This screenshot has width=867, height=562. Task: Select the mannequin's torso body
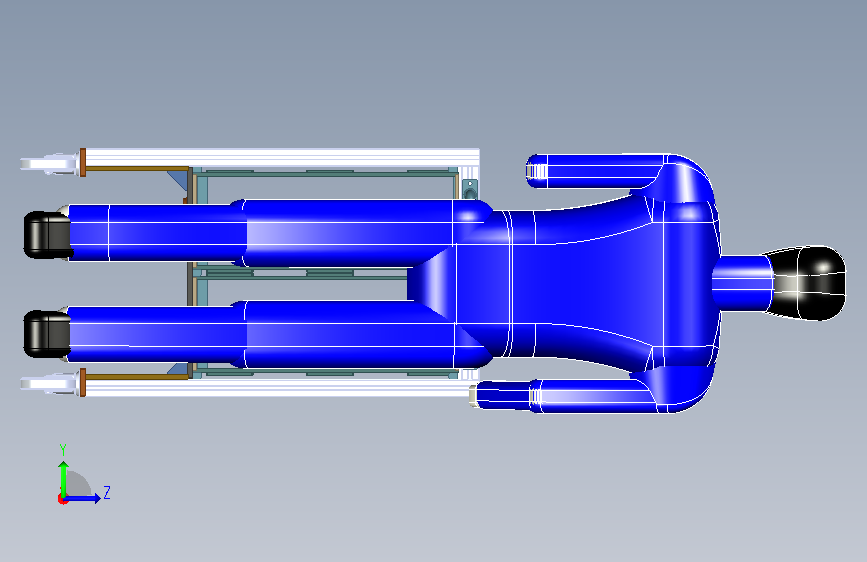(x=586, y=283)
